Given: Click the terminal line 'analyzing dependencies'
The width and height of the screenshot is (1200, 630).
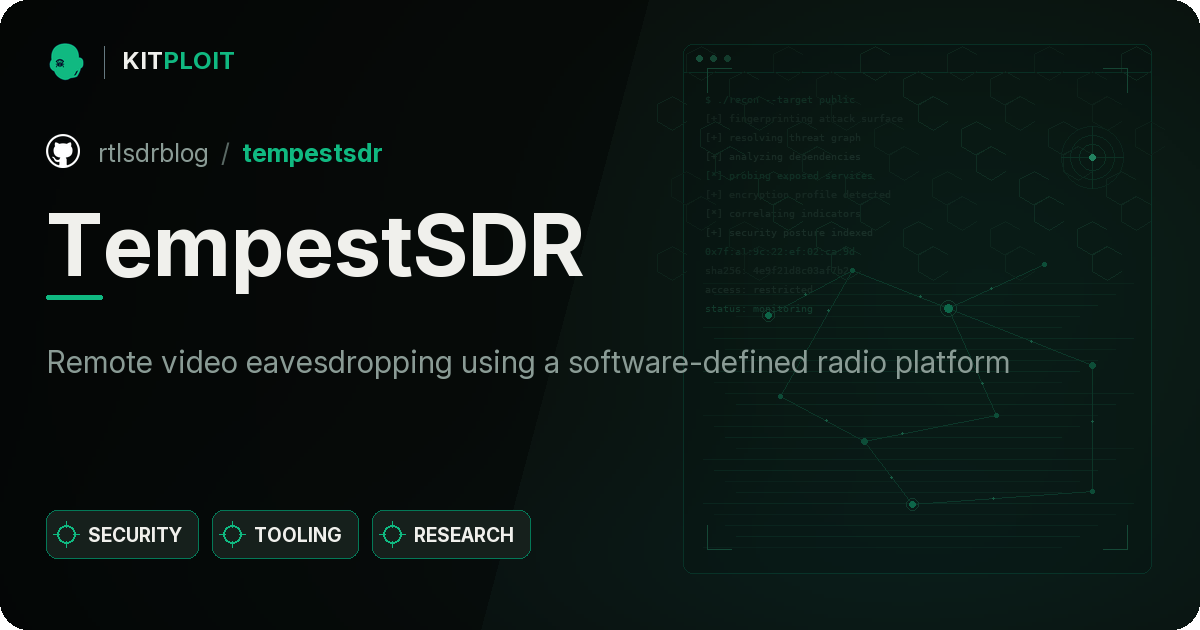Looking at the screenshot, I should (783, 157).
